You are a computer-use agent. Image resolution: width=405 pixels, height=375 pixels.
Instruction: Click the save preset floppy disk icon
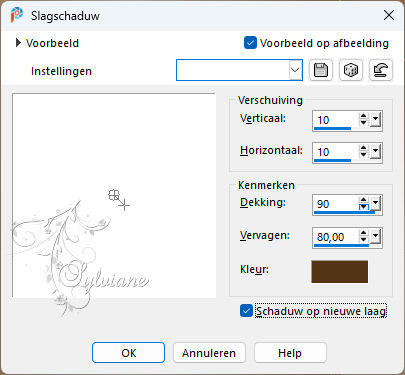321,70
